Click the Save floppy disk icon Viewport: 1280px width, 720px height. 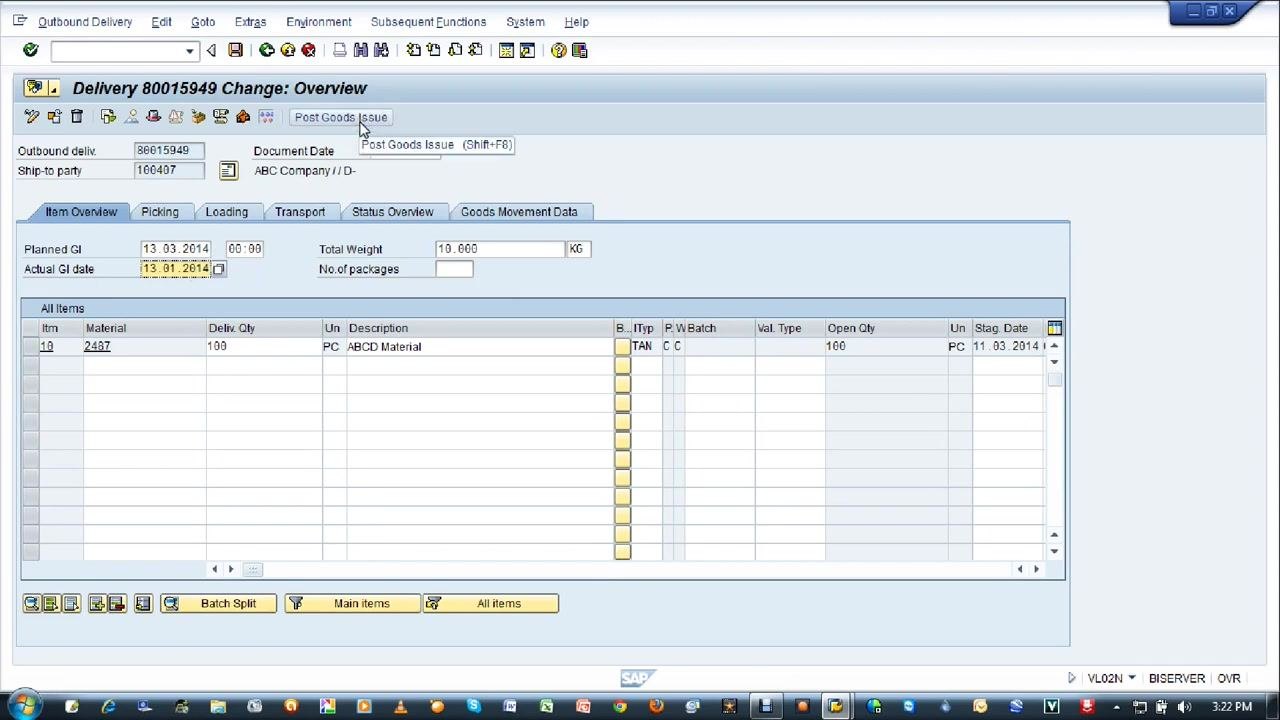pyautogui.click(x=235, y=50)
